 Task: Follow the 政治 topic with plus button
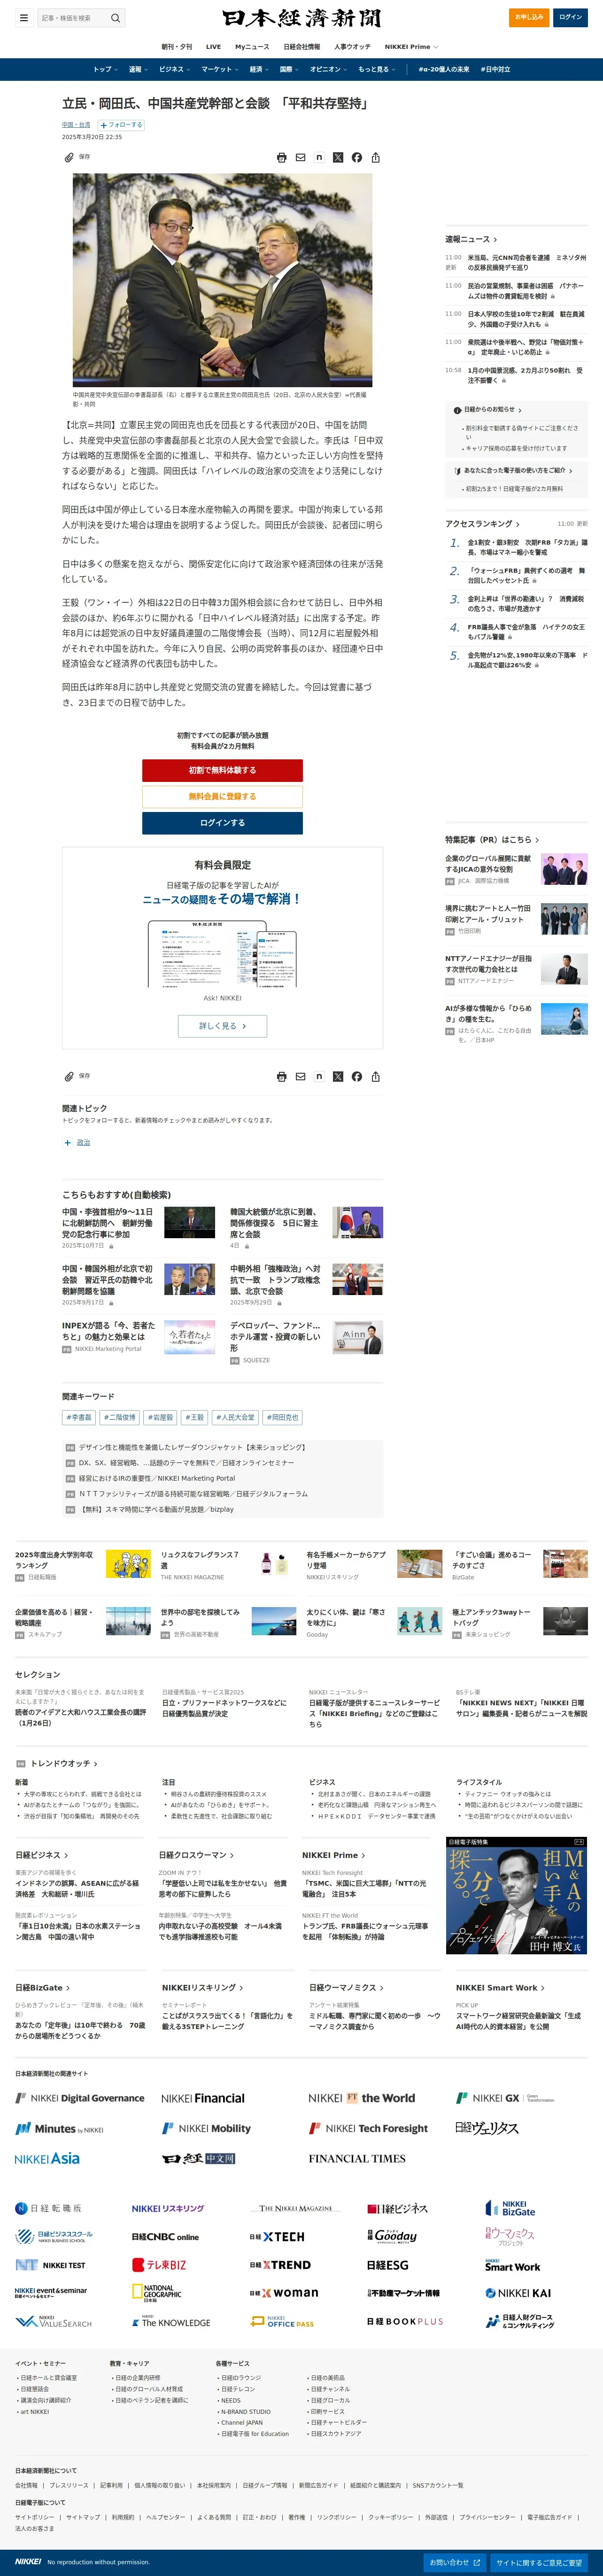tap(67, 1142)
